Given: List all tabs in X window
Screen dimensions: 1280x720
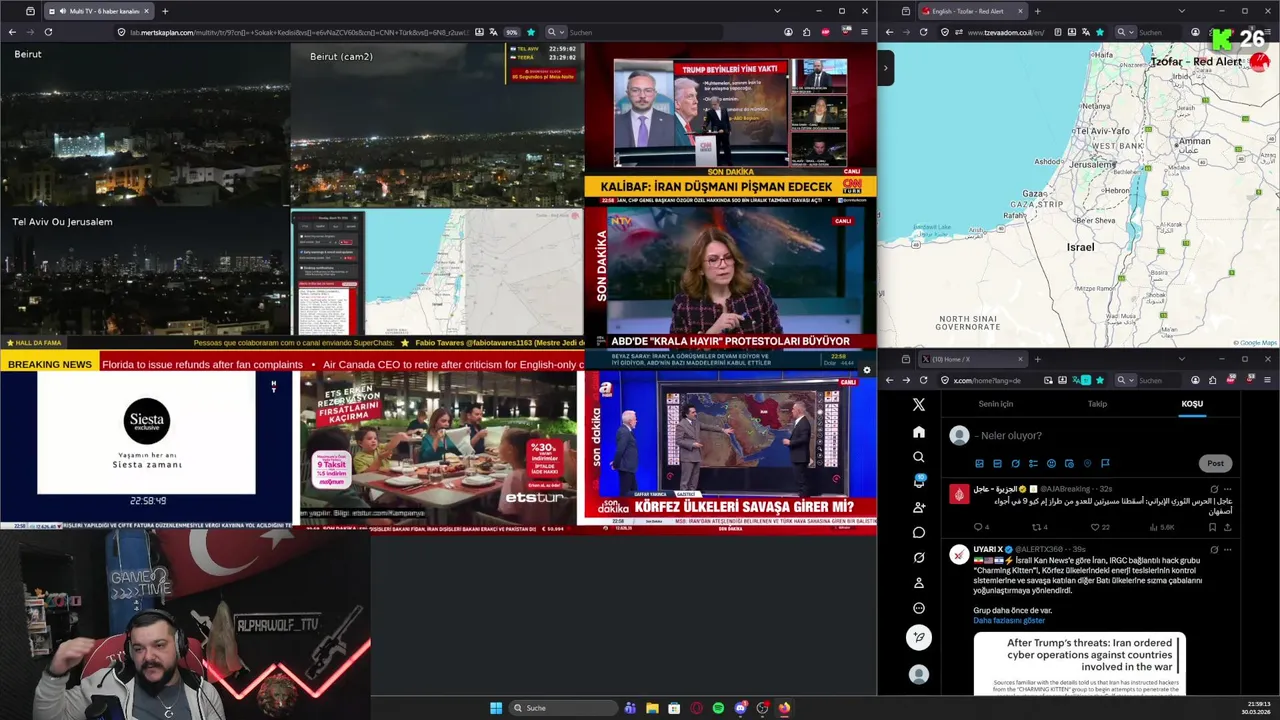Looking at the screenshot, I should point(1181,359).
